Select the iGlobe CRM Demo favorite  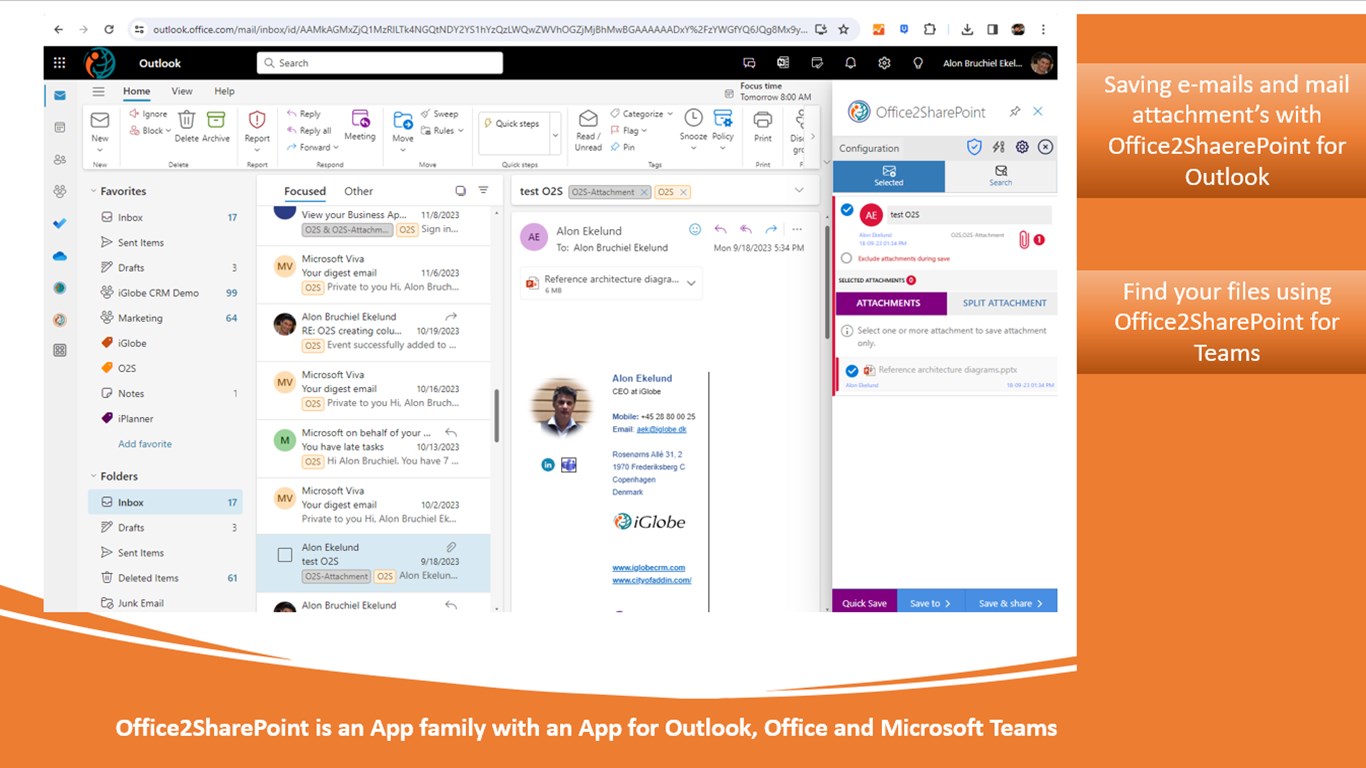(166, 293)
